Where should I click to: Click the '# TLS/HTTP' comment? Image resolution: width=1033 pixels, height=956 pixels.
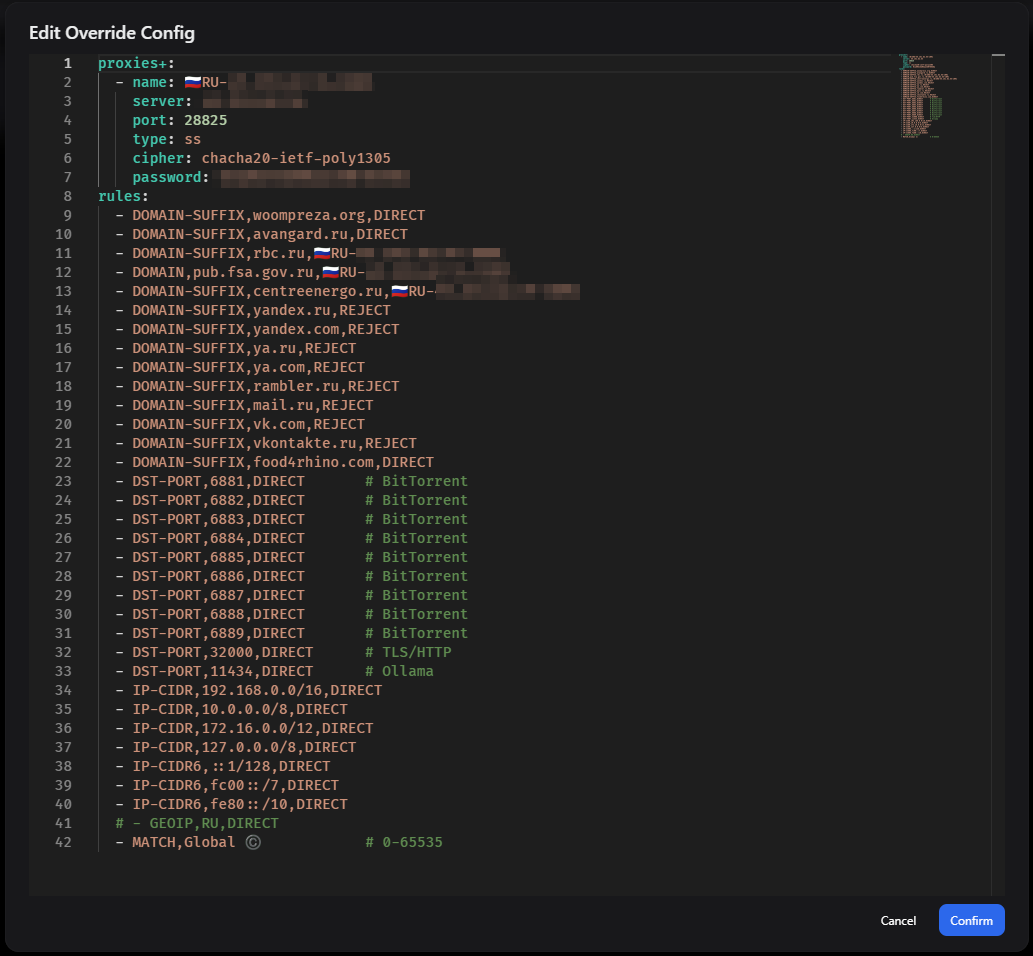coord(408,652)
